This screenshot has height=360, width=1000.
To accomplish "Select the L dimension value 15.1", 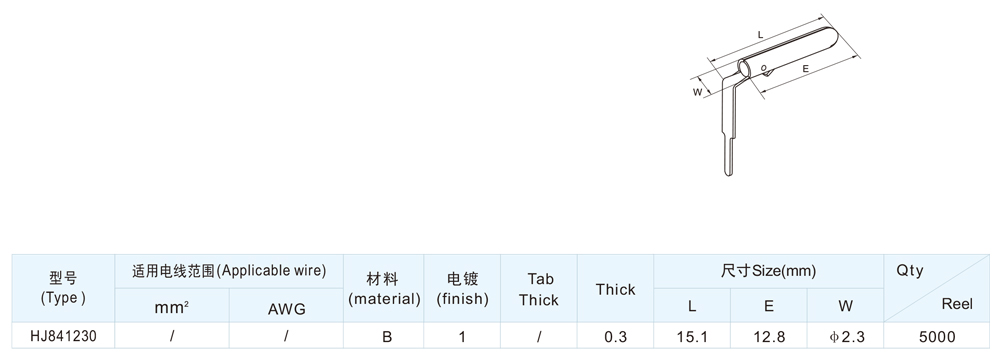I will pos(692,336).
